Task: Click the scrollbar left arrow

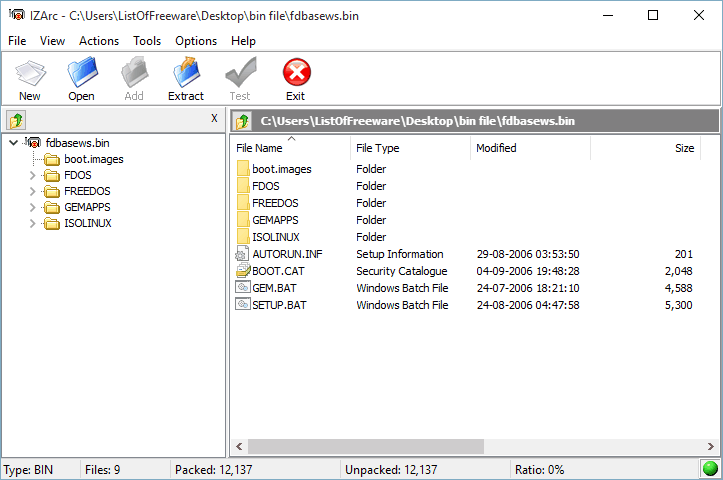Action: [x=239, y=446]
